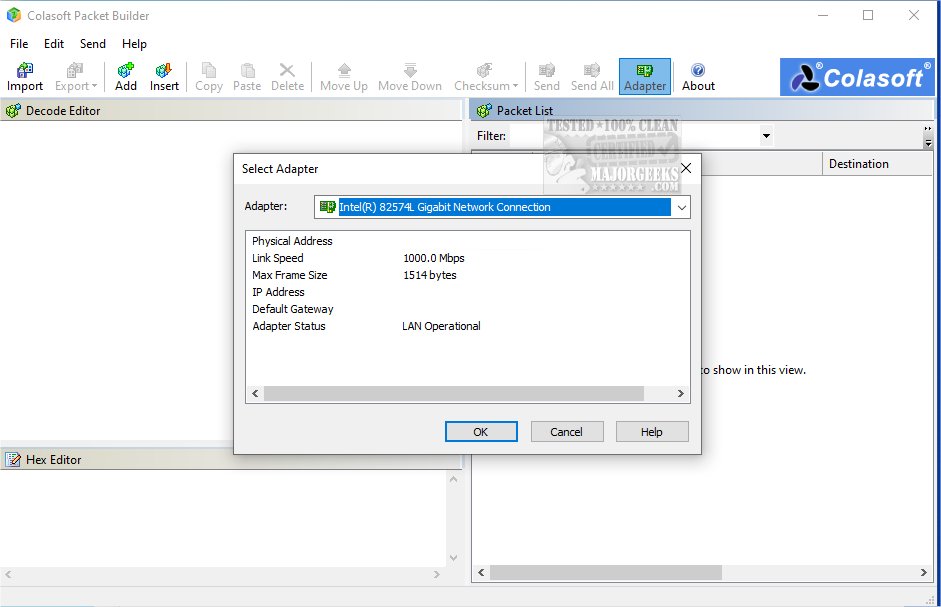Click Hex Editor scroll down arrow

pos(454,558)
